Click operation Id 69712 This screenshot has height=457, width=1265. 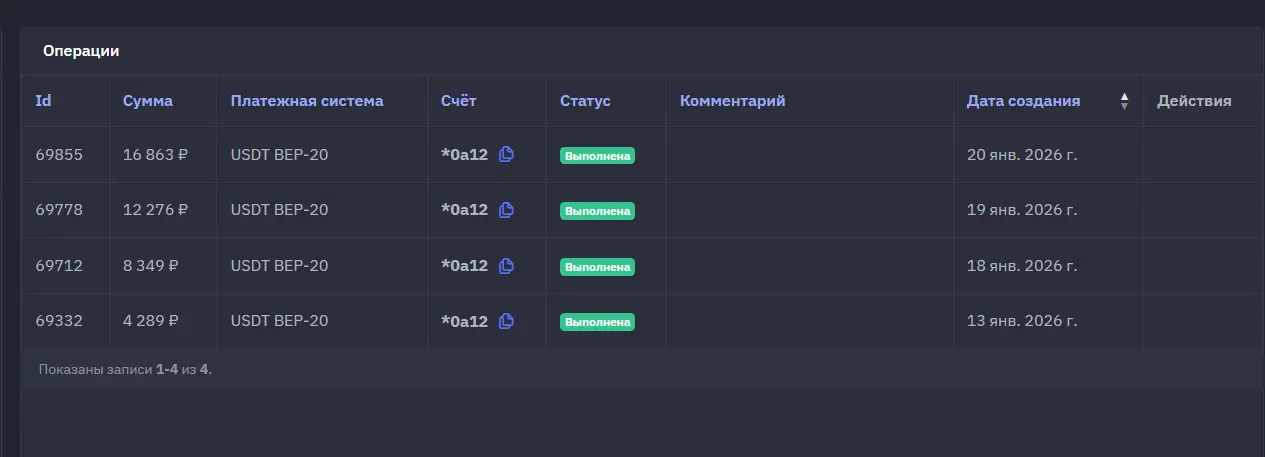[59, 266]
